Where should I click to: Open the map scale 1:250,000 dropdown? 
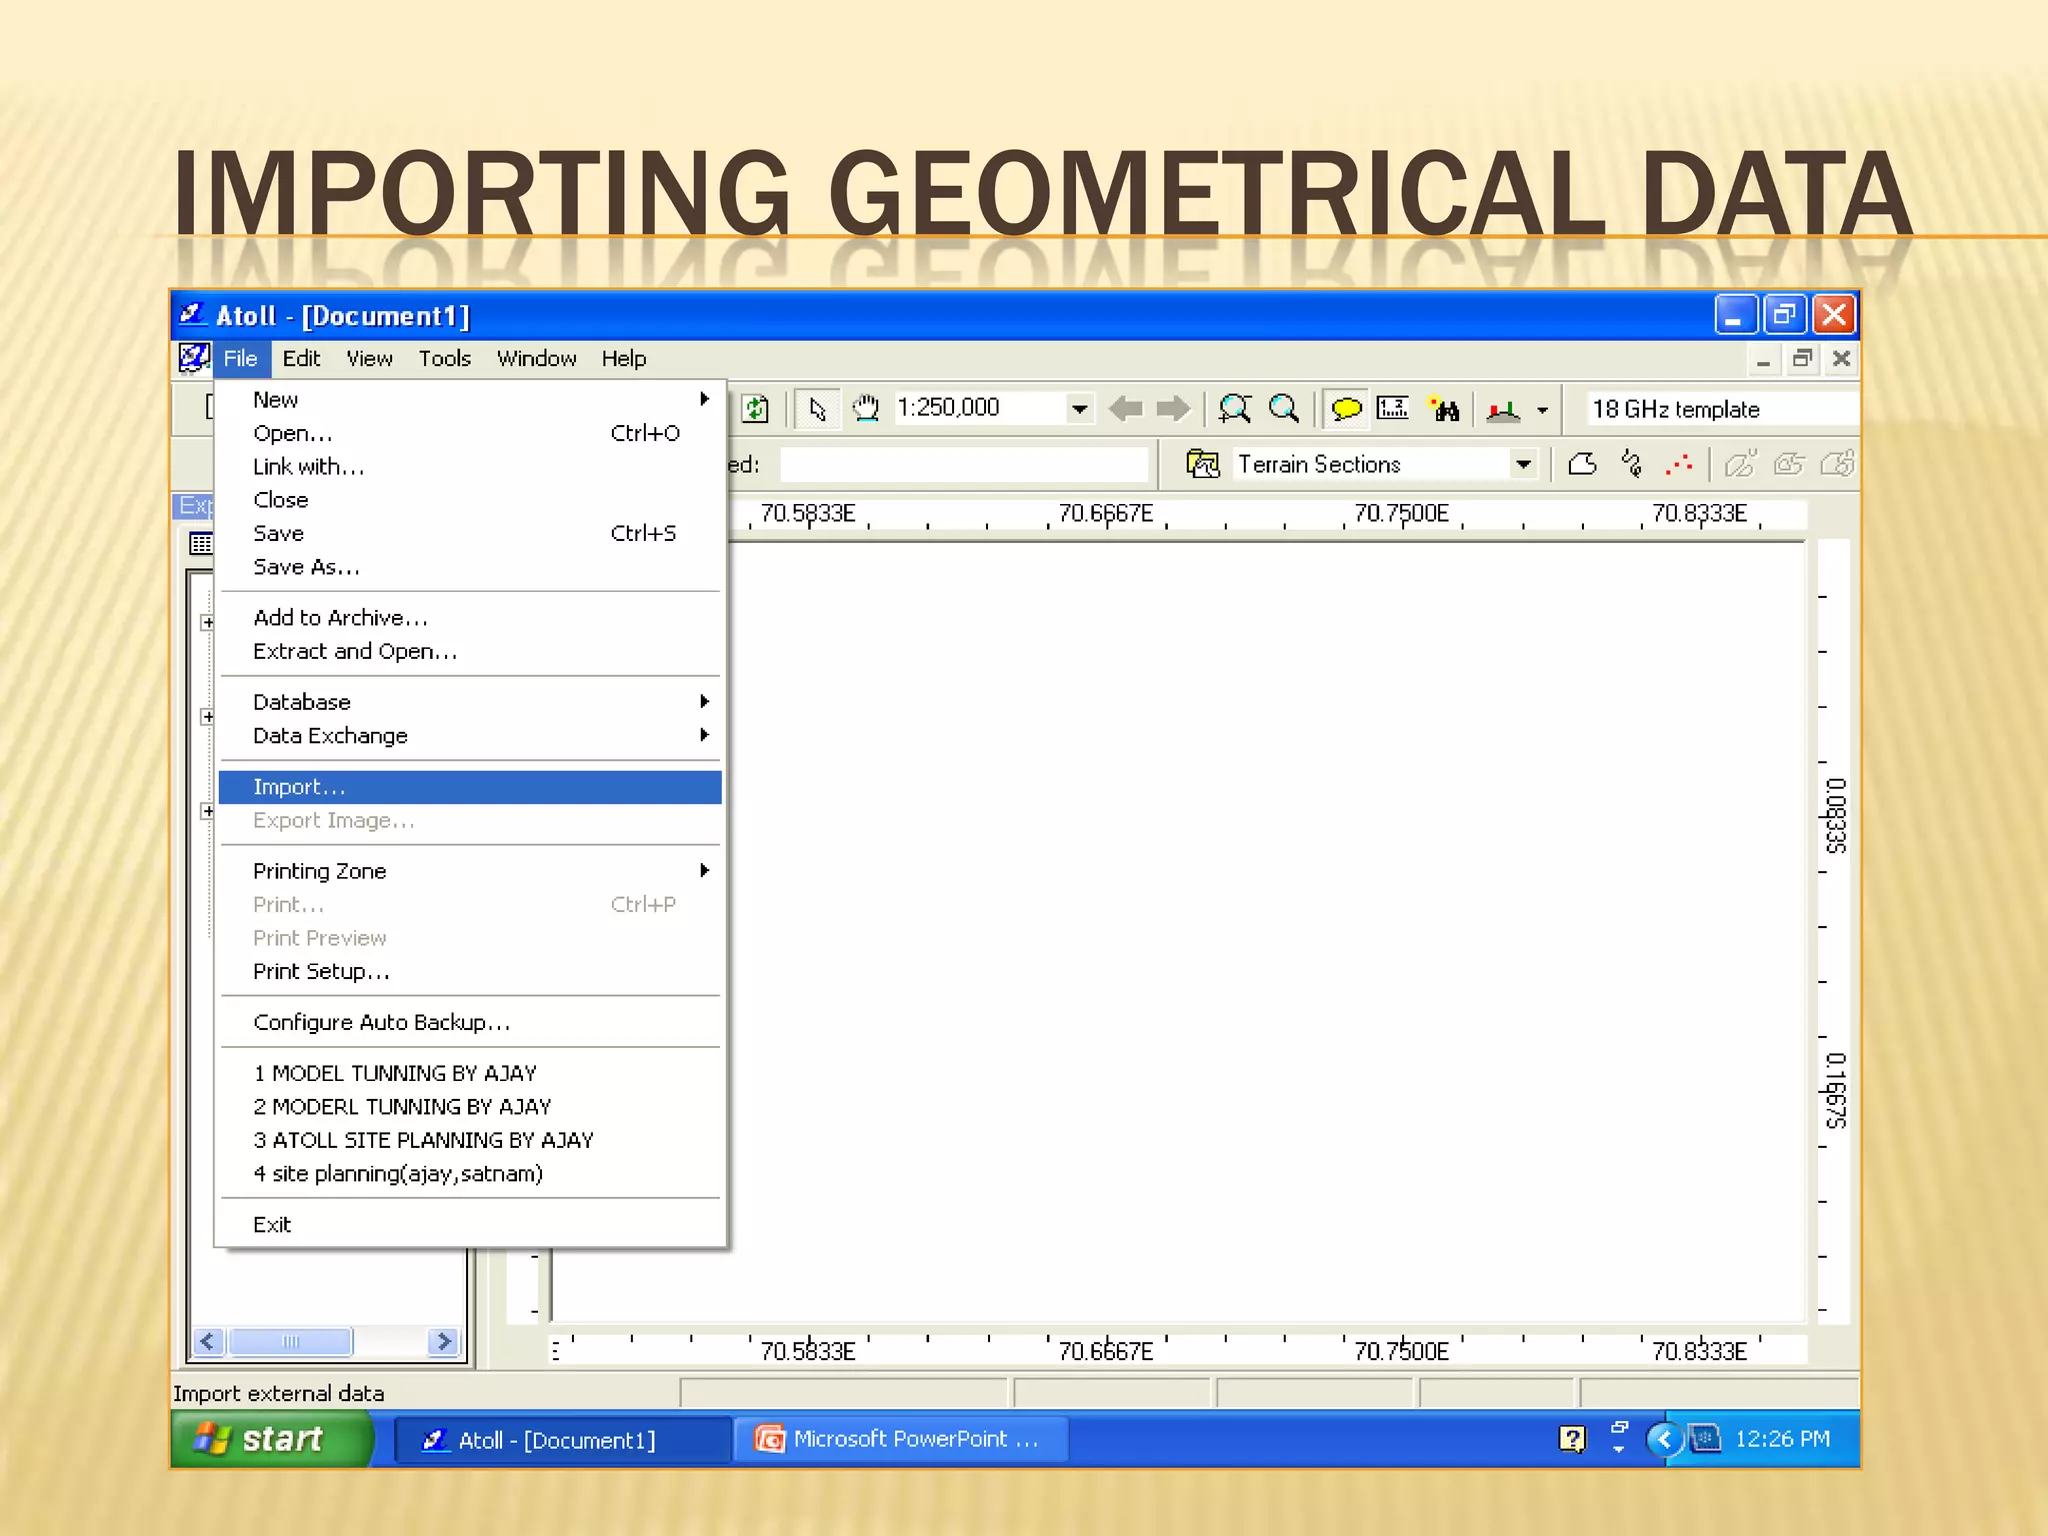coord(1079,409)
